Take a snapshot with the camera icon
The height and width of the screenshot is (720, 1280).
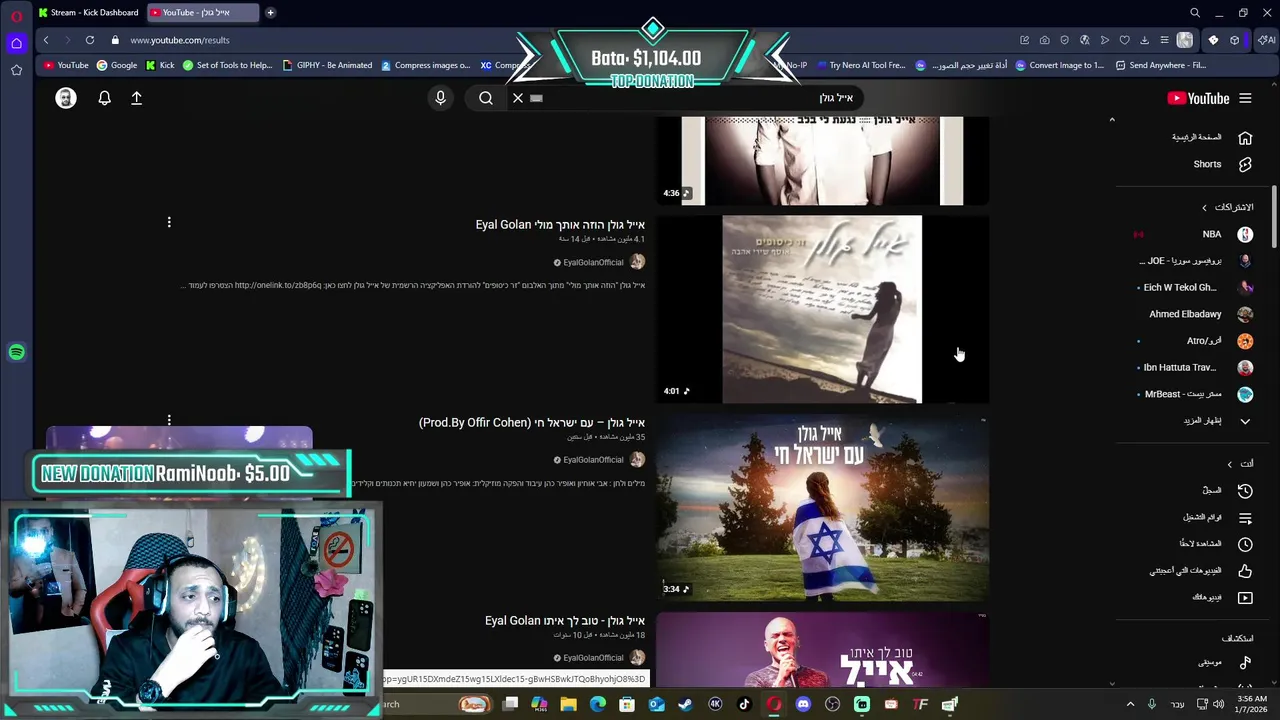(1044, 40)
